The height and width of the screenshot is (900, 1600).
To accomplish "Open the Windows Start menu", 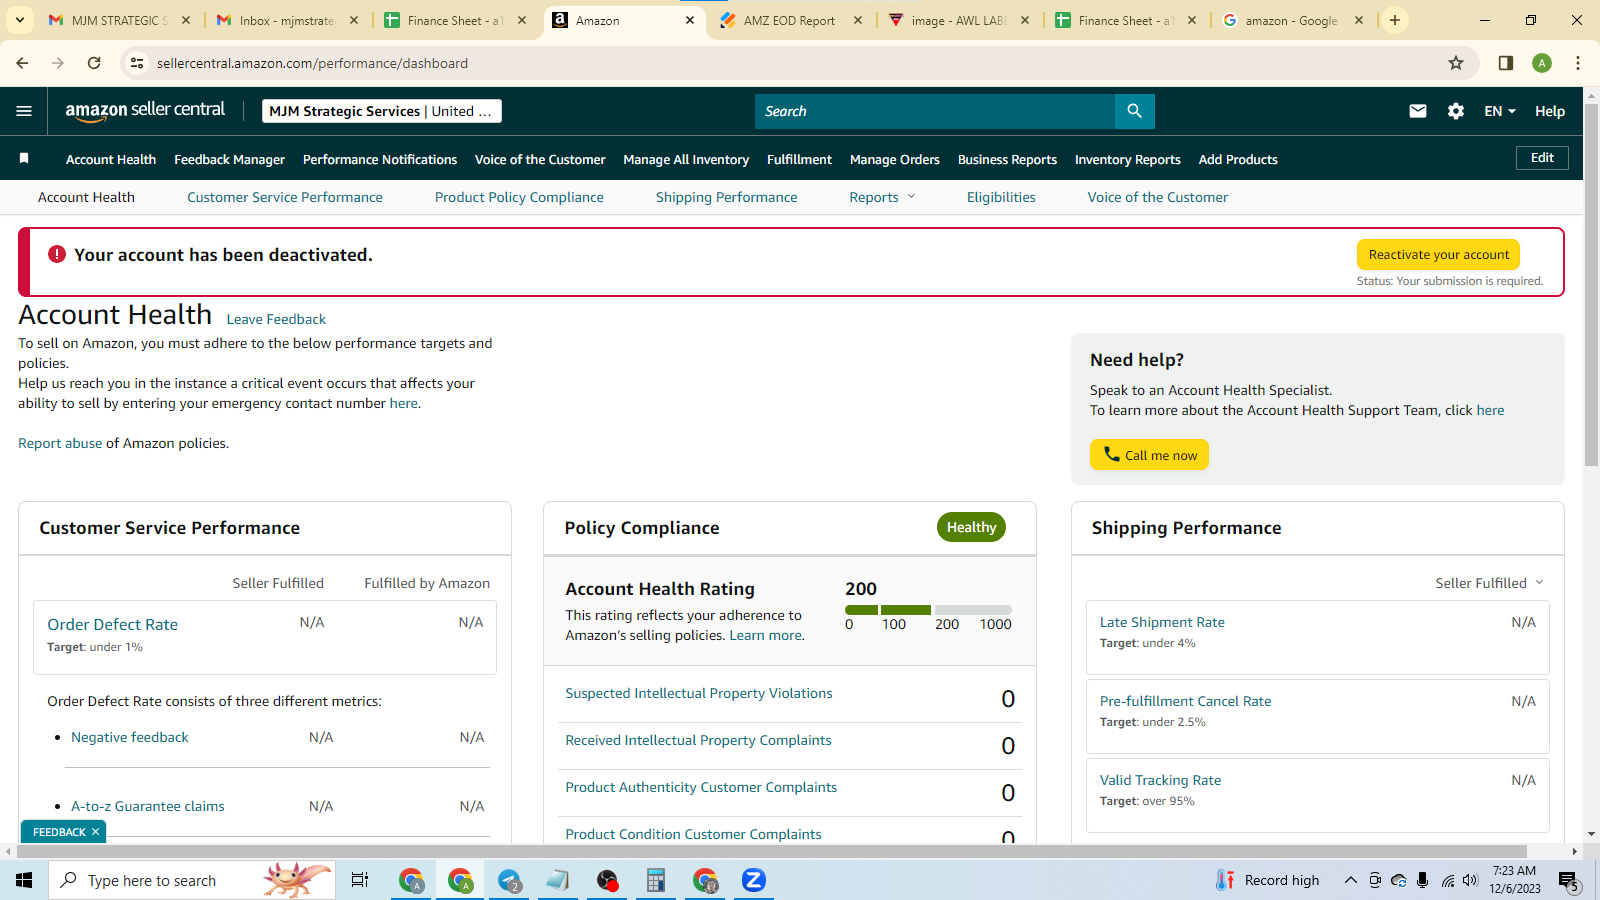I will (24, 880).
